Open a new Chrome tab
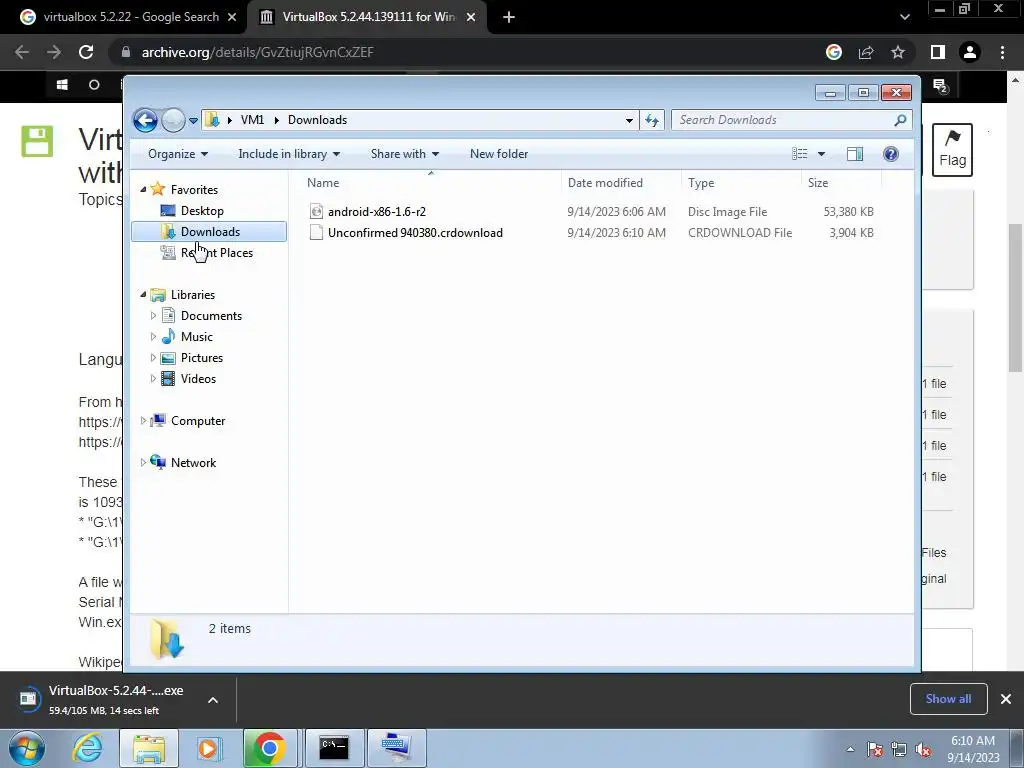 [x=509, y=18]
